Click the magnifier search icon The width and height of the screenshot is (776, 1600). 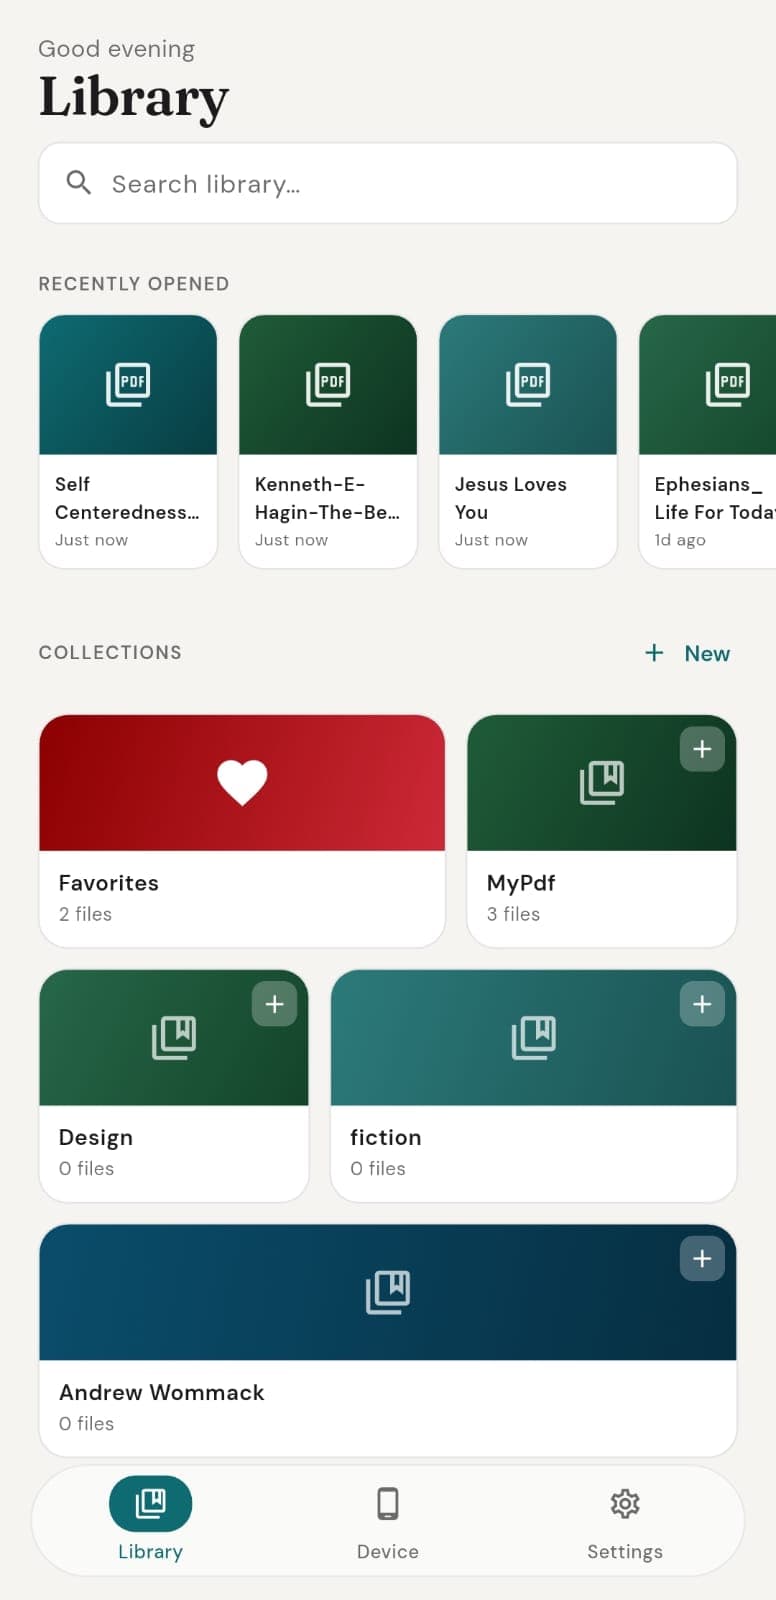[79, 183]
